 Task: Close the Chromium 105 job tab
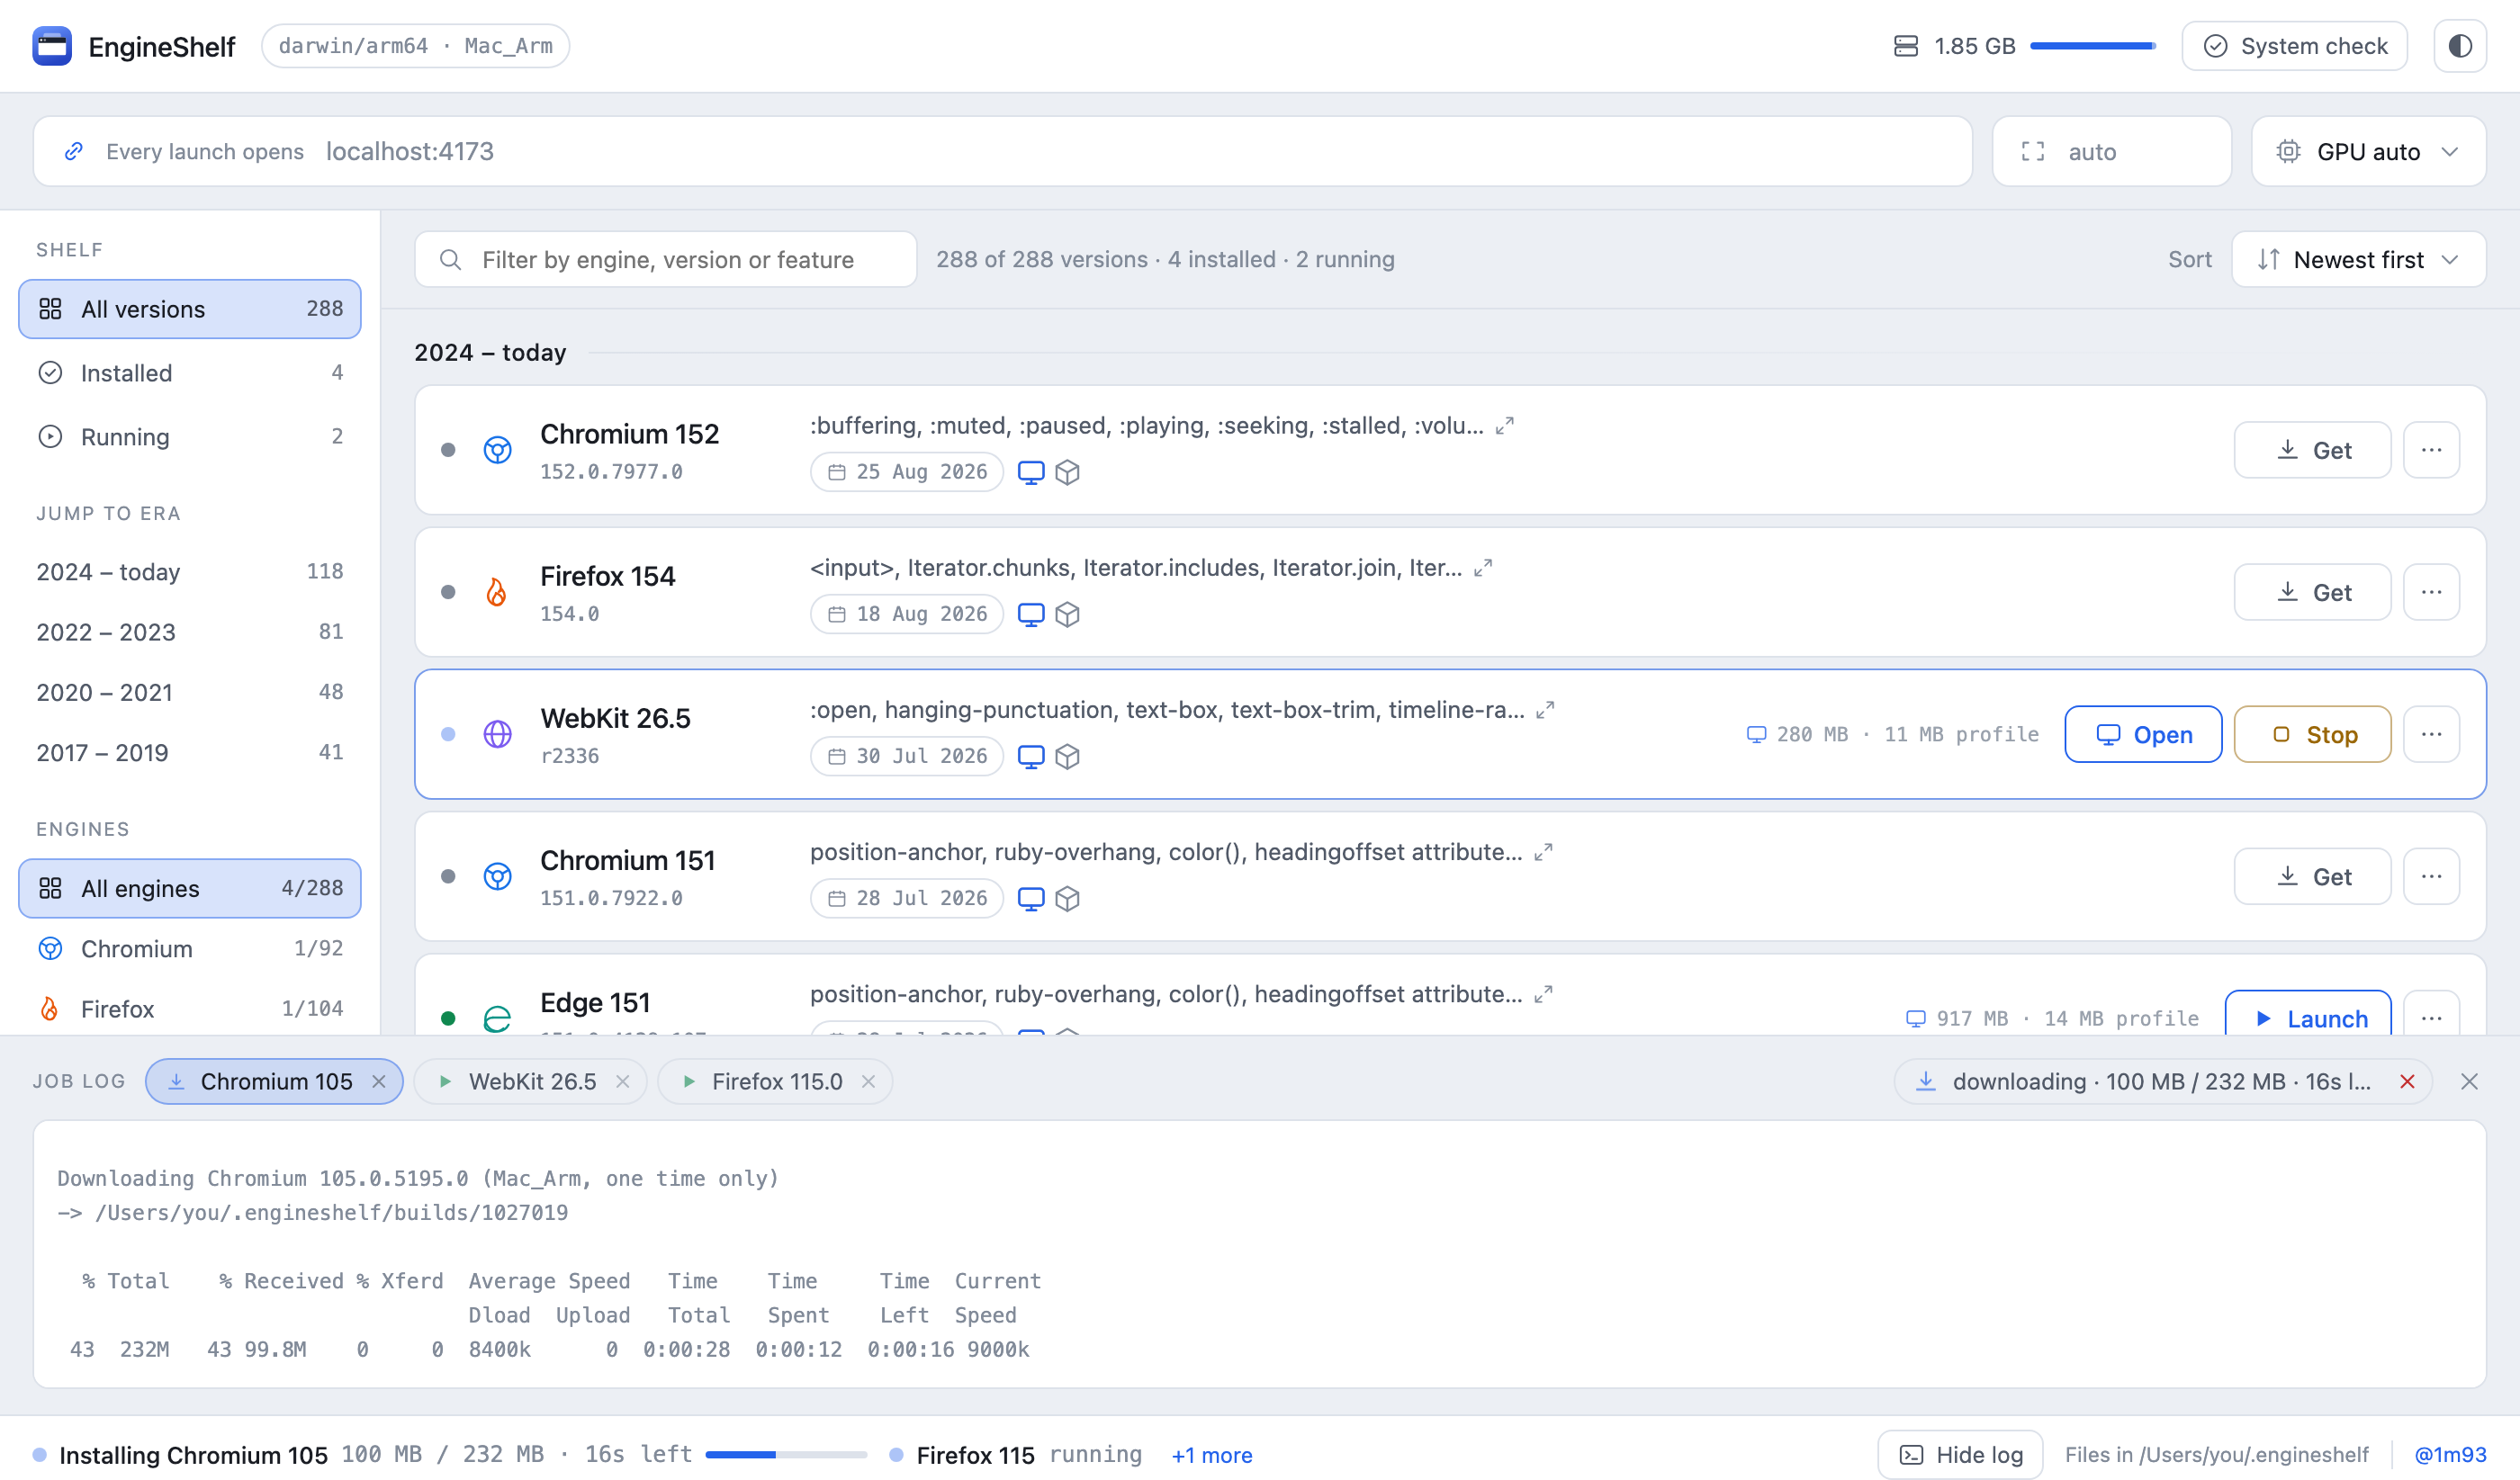[379, 1081]
